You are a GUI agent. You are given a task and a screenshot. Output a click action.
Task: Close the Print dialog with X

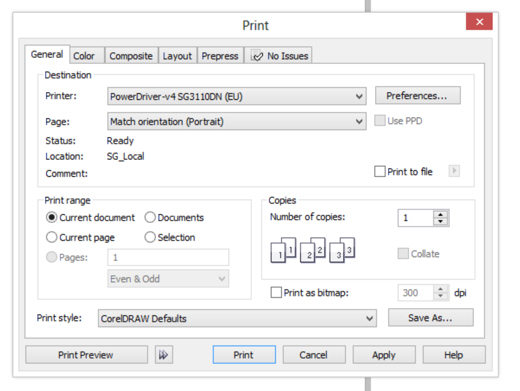[479, 22]
